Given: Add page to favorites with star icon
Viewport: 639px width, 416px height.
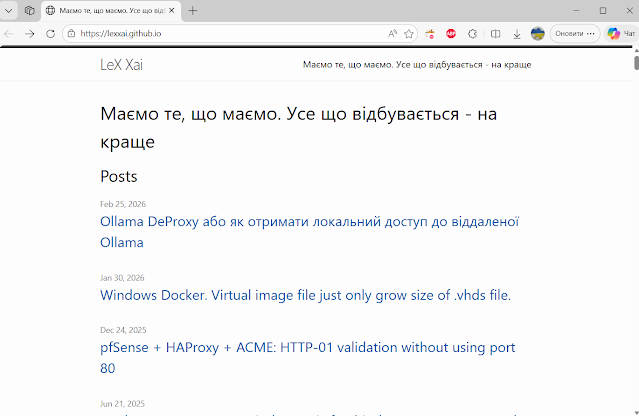Looking at the screenshot, I should point(409,33).
